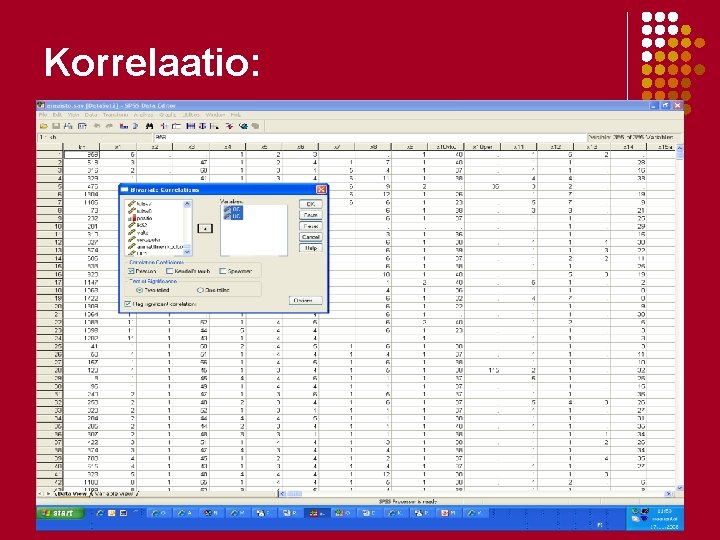This screenshot has width=720, height=540.
Task: Click 'SPSS Processor is ready' status text
Action: tap(408, 501)
